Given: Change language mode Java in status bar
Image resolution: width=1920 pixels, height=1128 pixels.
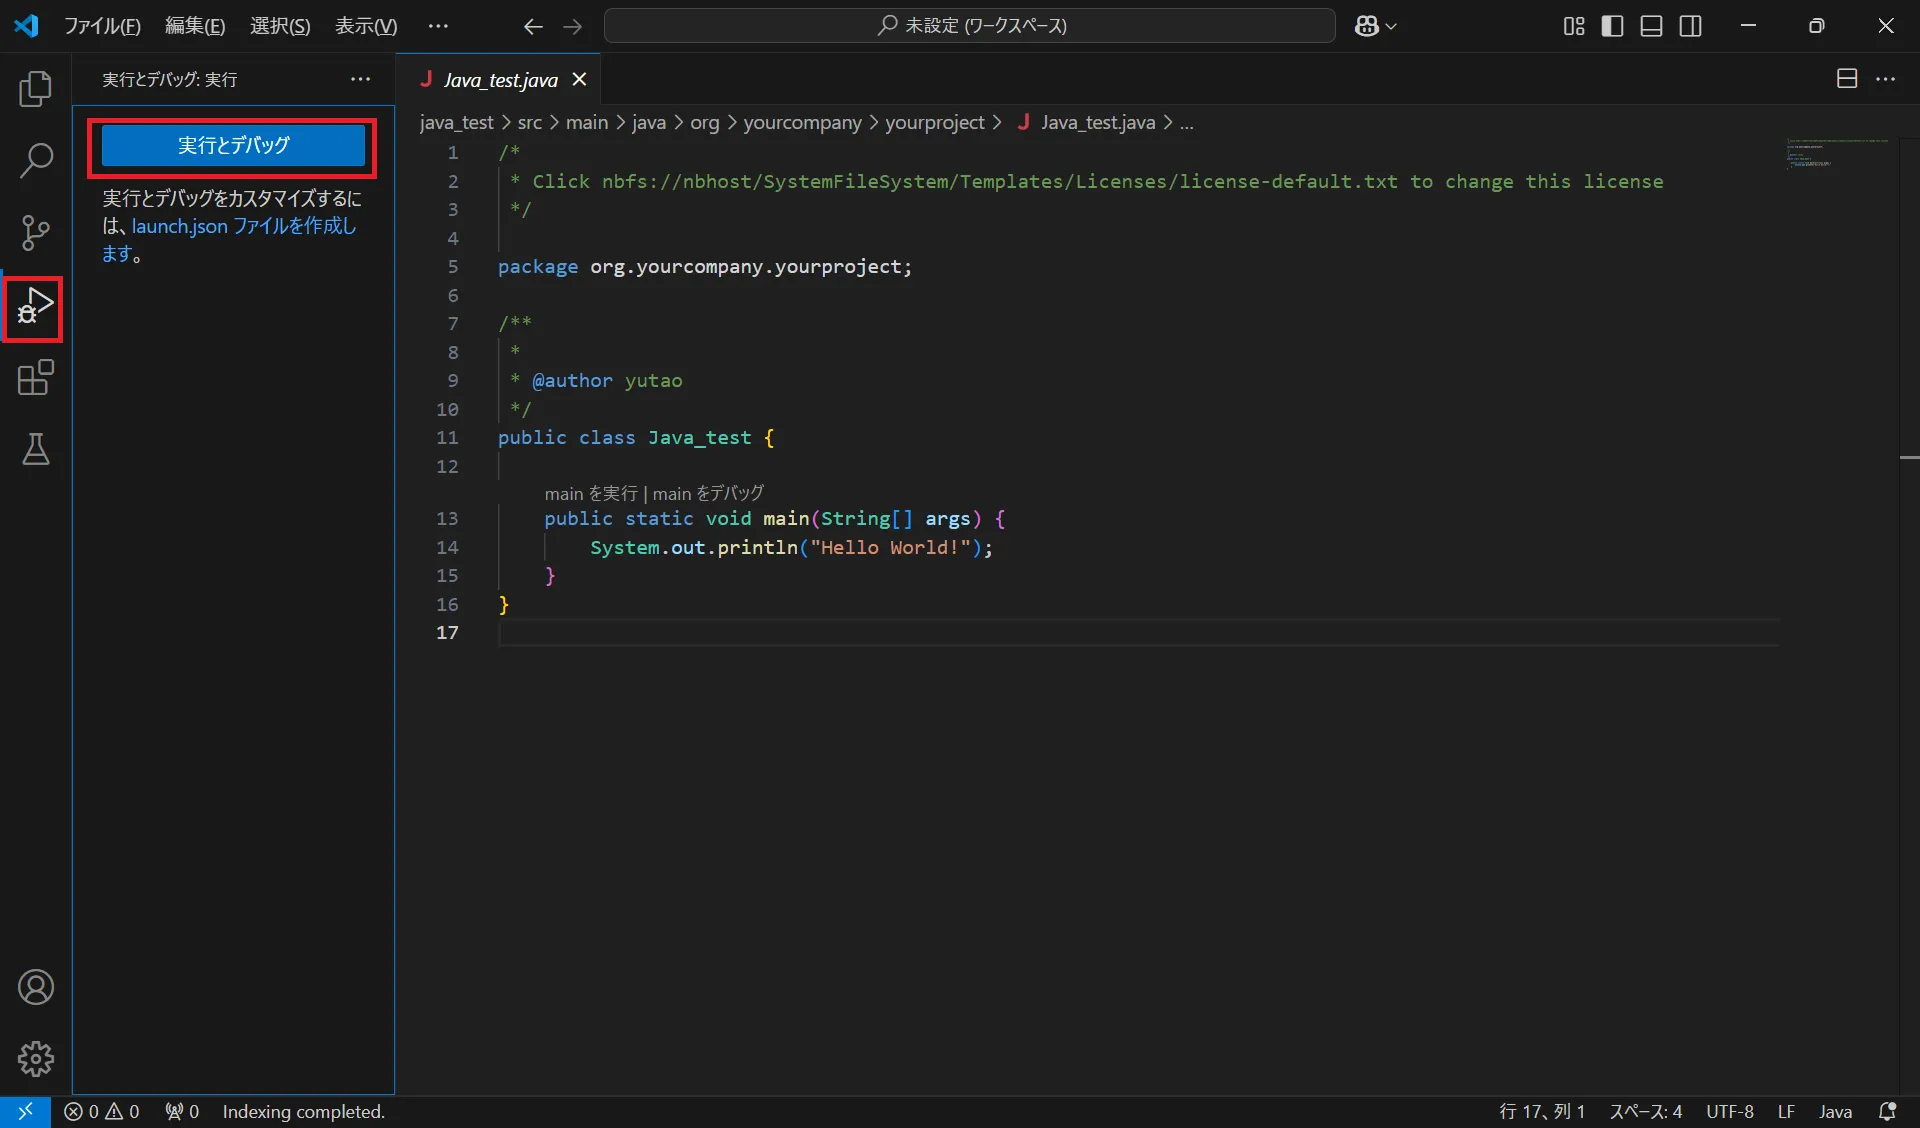Looking at the screenshot, I should [1835, 1111].
